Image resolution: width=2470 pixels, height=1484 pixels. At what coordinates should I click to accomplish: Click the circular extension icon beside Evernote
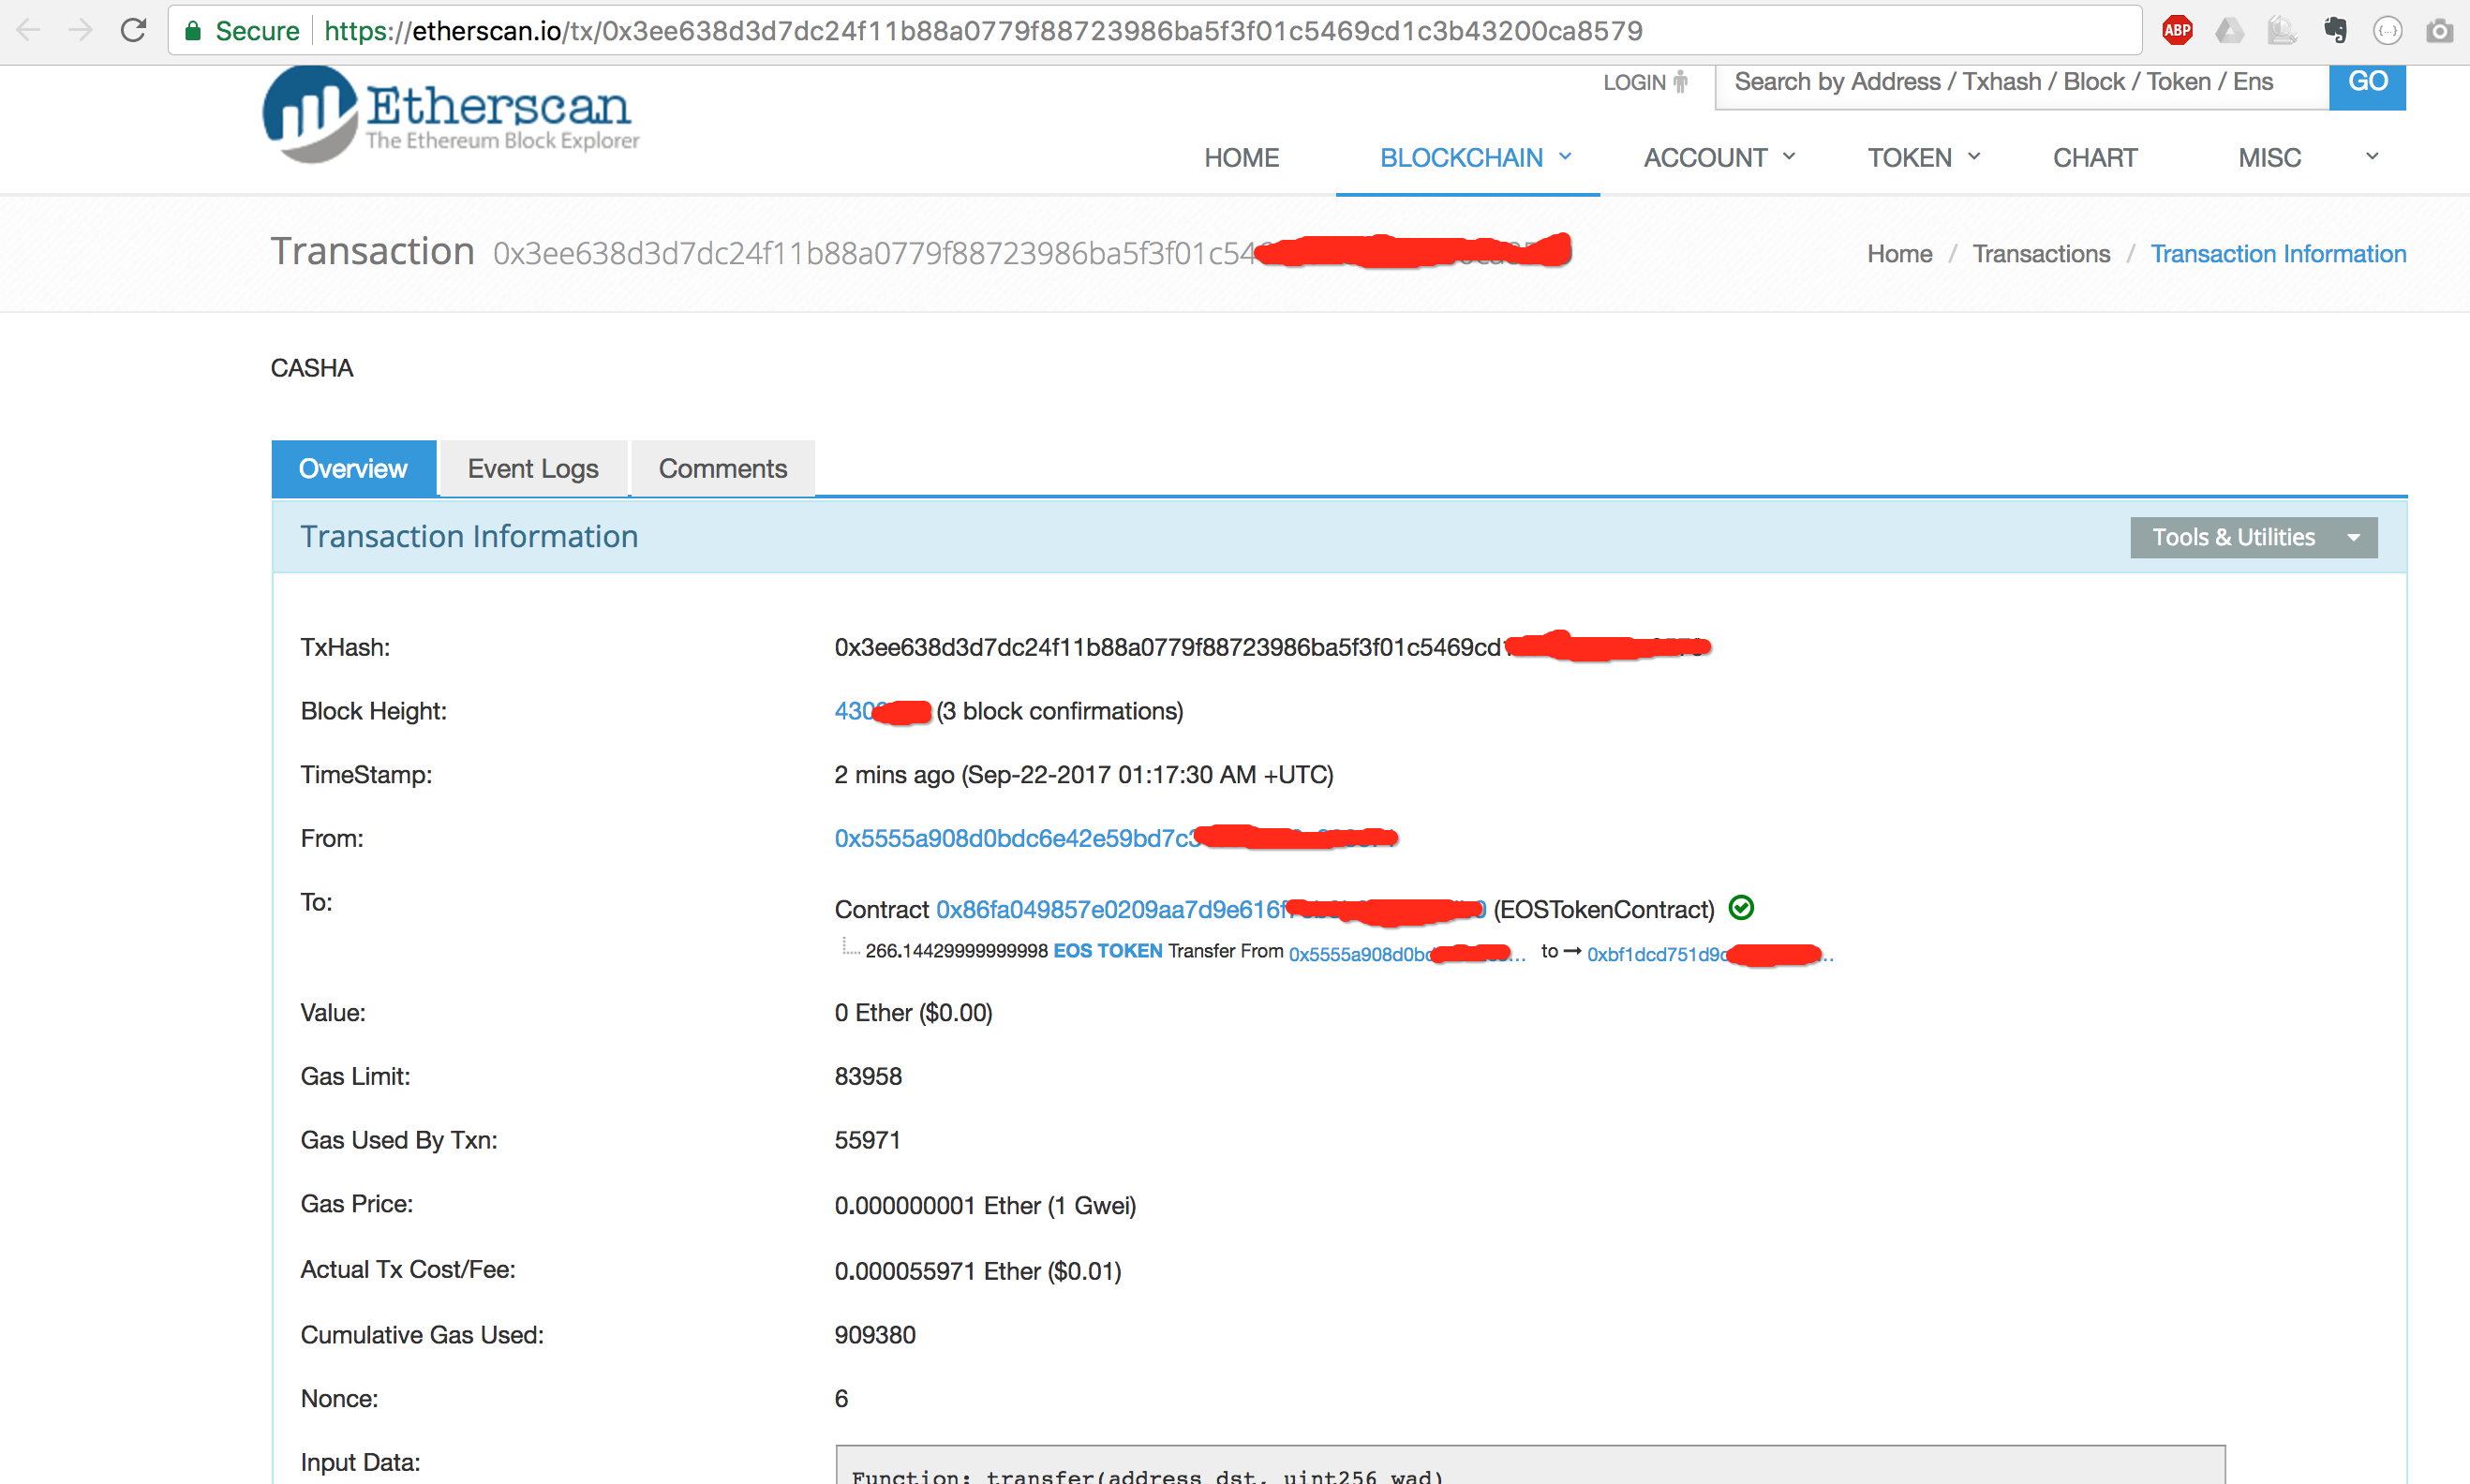pos(2387,31)
